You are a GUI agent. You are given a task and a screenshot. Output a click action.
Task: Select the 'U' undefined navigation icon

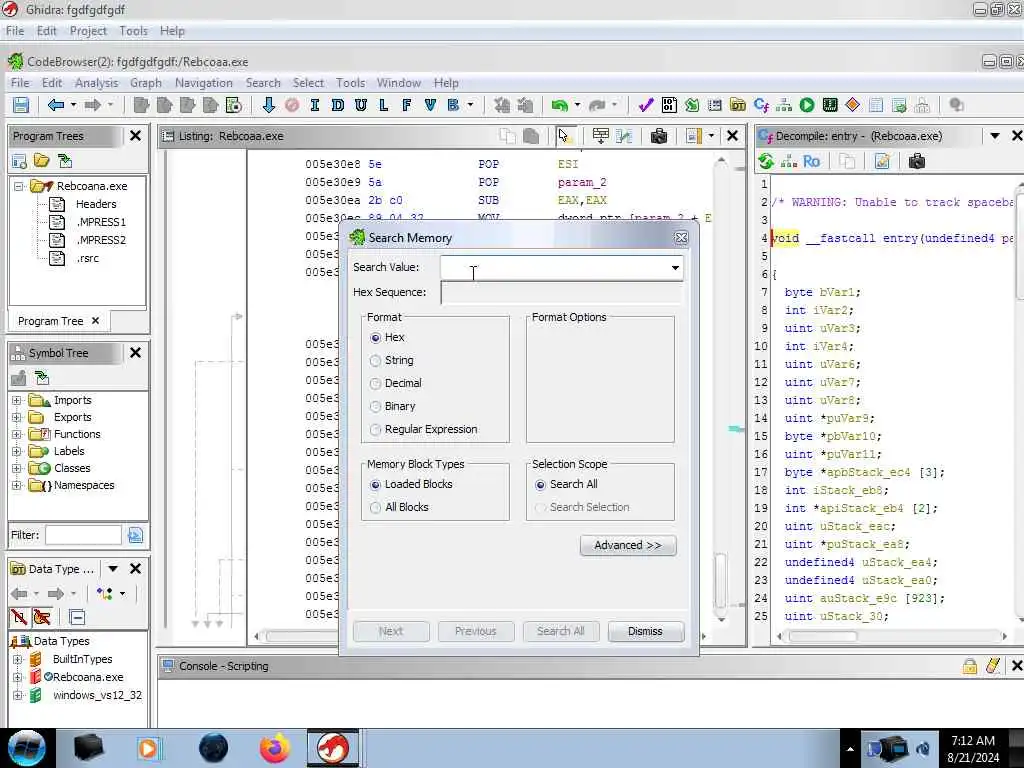click(360, 104)
